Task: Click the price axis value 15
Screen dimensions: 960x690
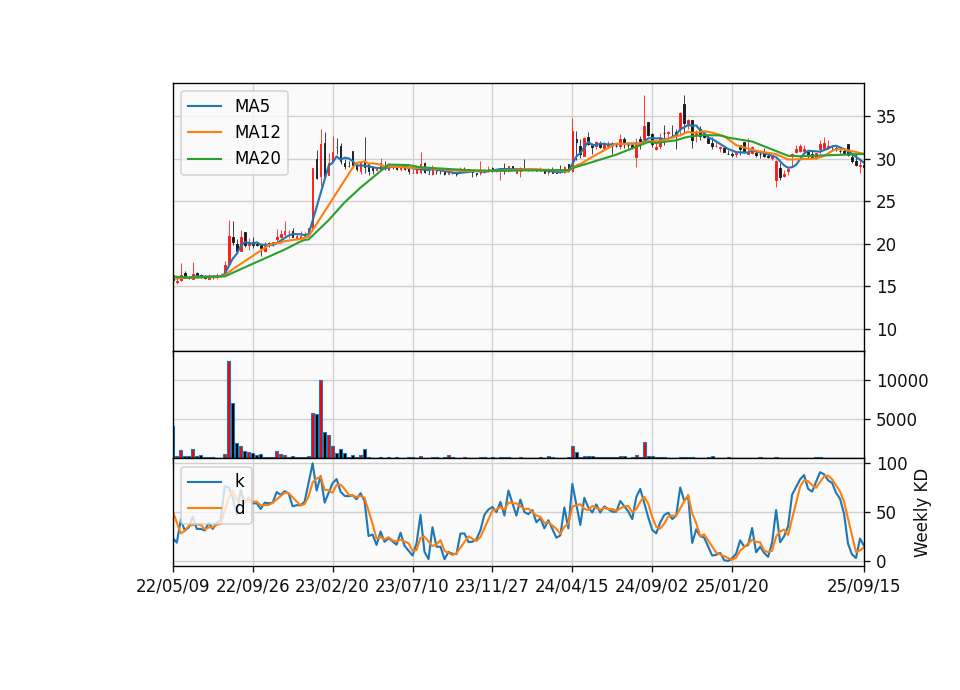Action: [x=886, y=287]
